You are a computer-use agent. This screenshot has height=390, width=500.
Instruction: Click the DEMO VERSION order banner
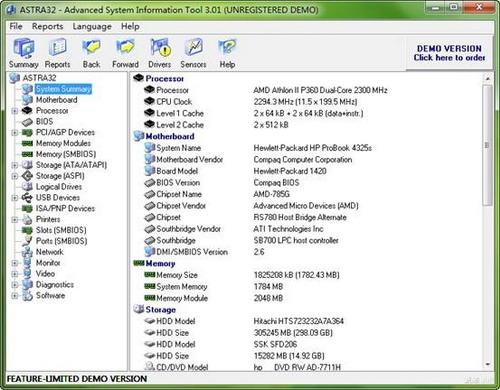(449, 53)
